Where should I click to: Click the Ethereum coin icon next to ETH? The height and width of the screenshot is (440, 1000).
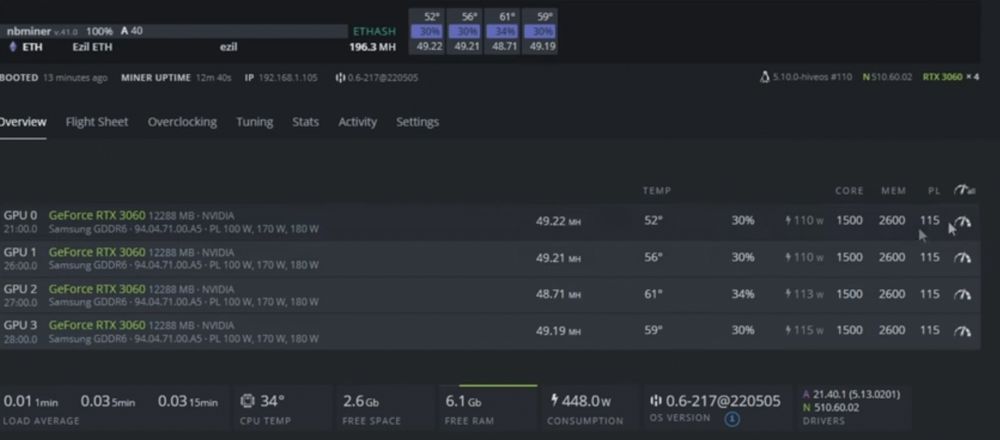12,47
